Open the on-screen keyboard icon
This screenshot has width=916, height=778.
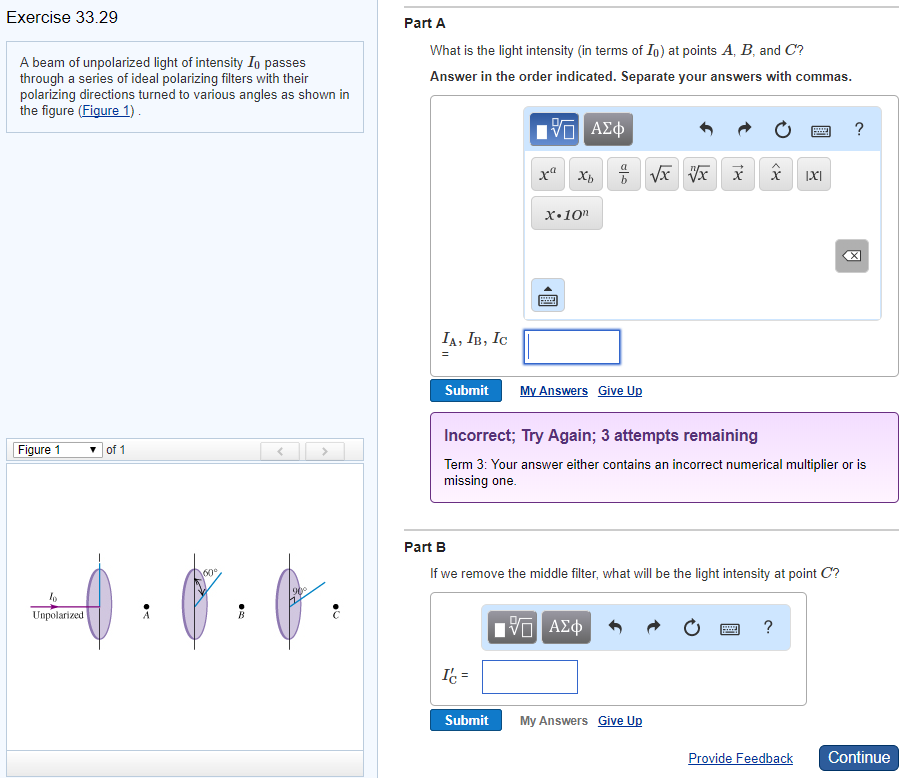(x=822, y=129)
